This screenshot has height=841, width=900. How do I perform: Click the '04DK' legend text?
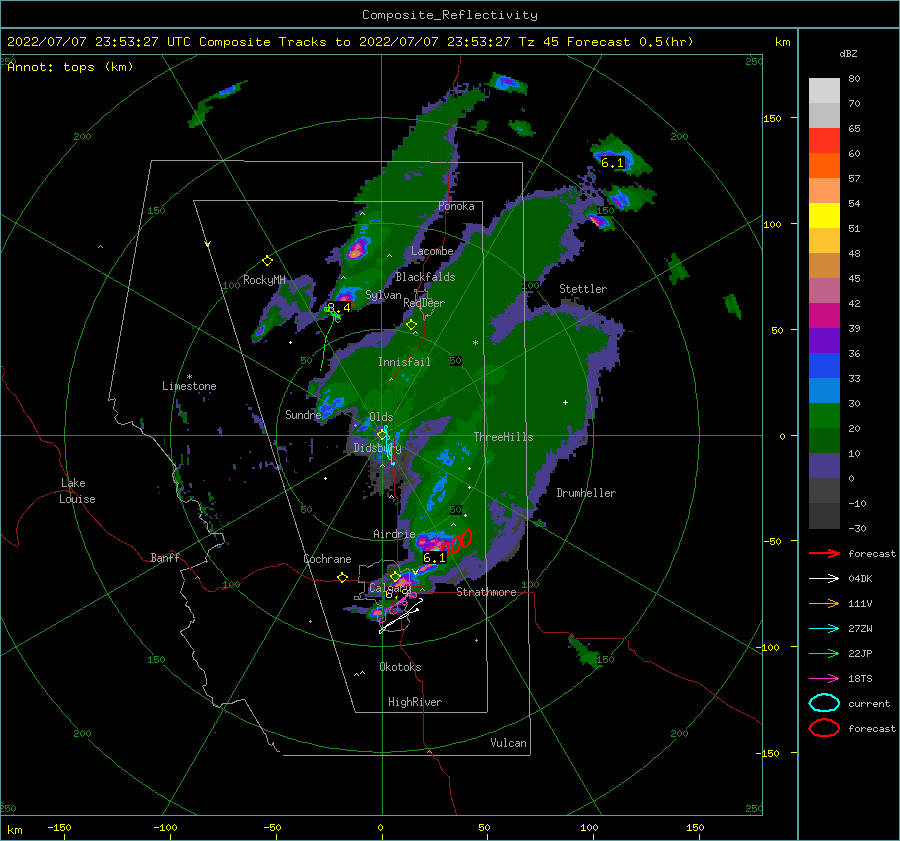(x=860, y=579)
